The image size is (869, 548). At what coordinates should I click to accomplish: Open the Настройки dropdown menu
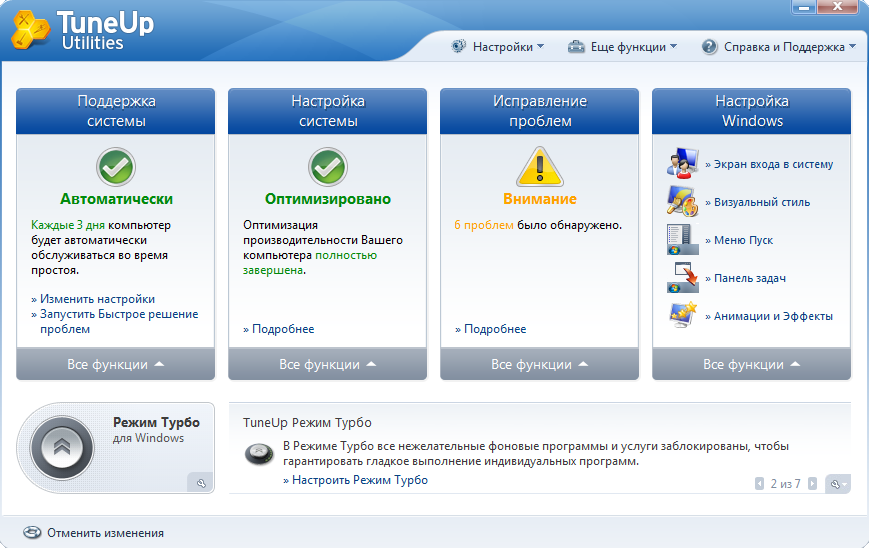(x=508, y=47)
